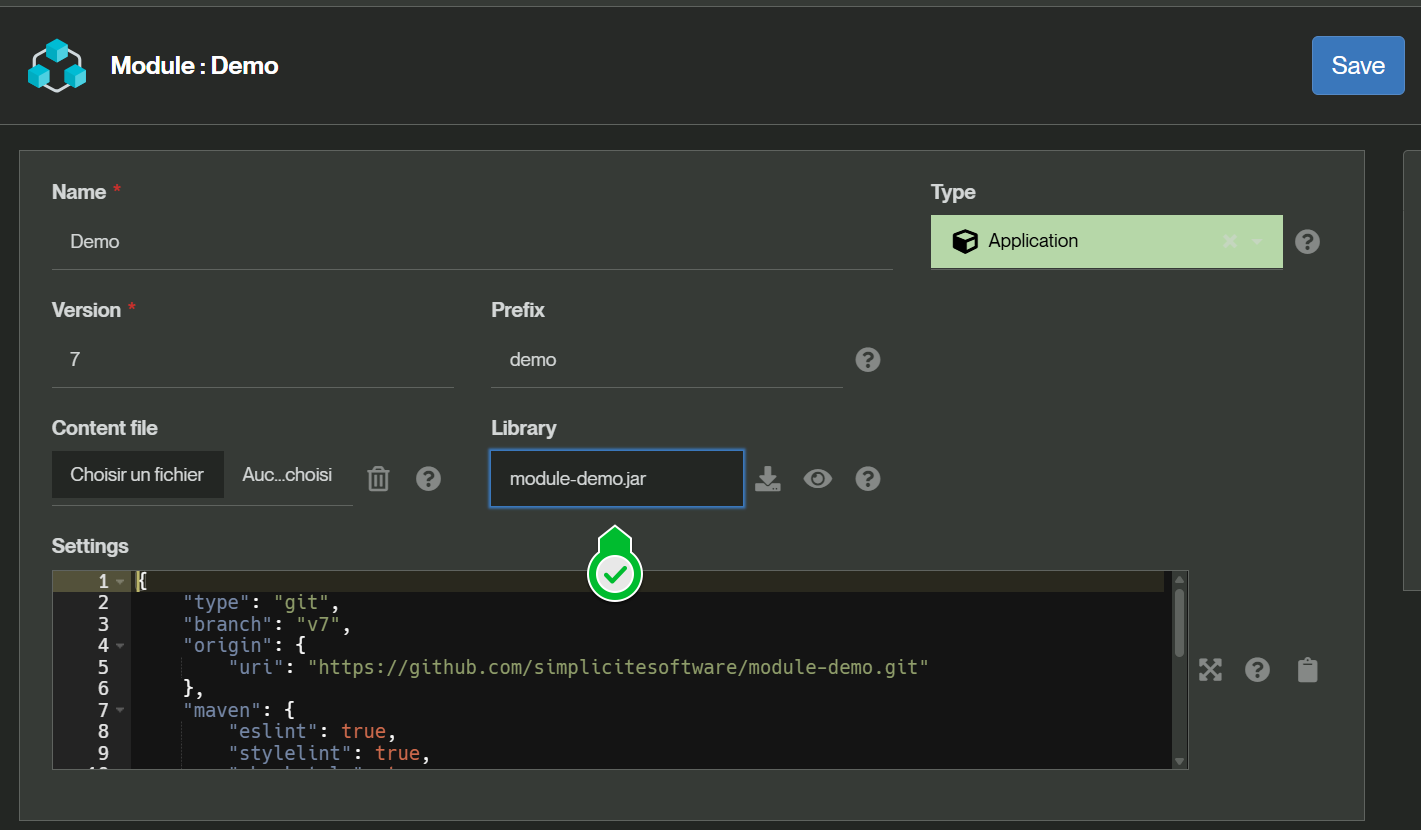Click the "eslint": true line

pyautogui.click(x=313, y=732)
